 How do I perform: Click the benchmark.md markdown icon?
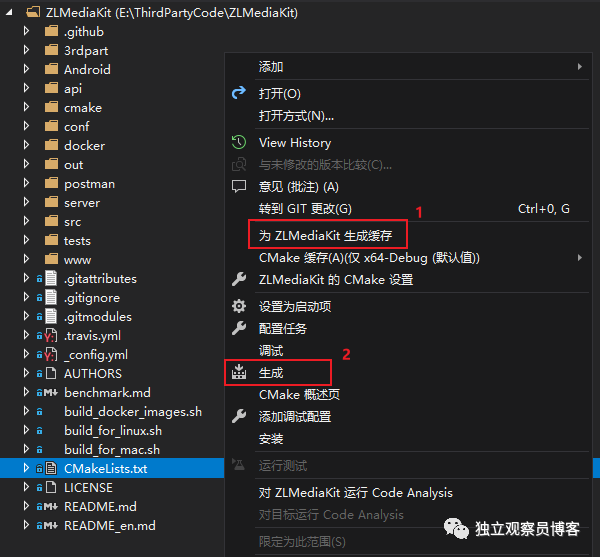[51, 393]
